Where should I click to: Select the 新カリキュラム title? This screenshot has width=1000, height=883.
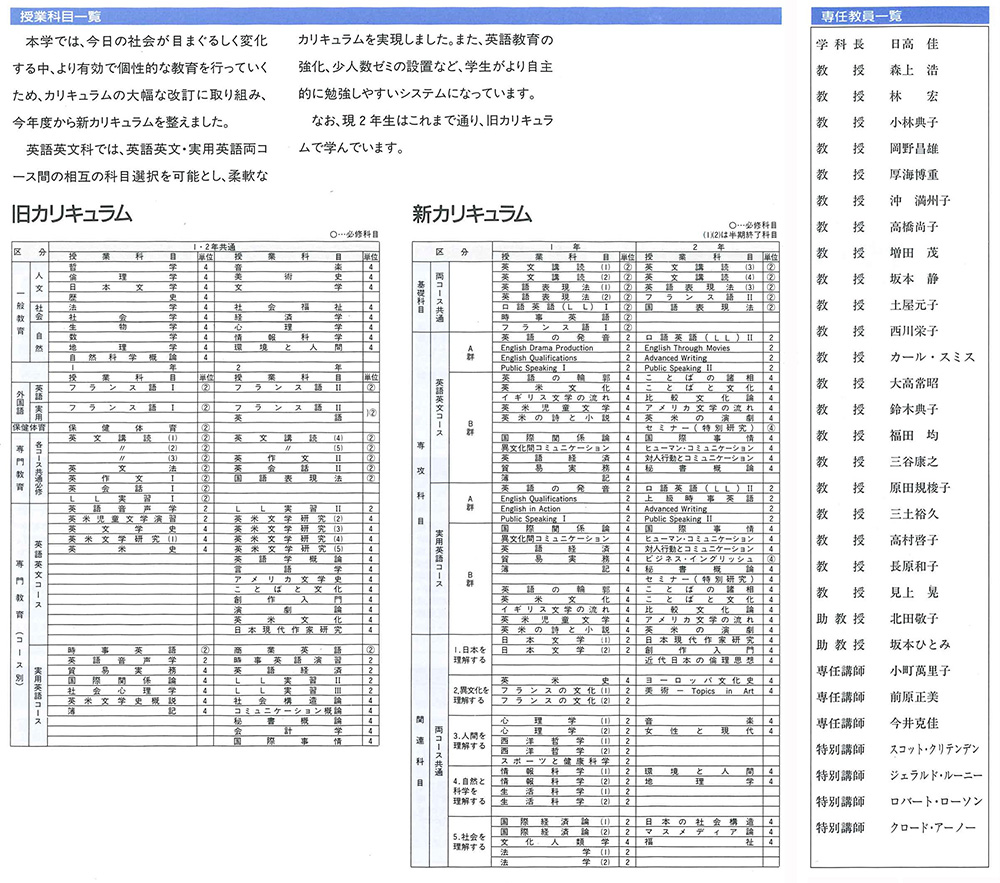pyautogui.click(x=472, y=213)
